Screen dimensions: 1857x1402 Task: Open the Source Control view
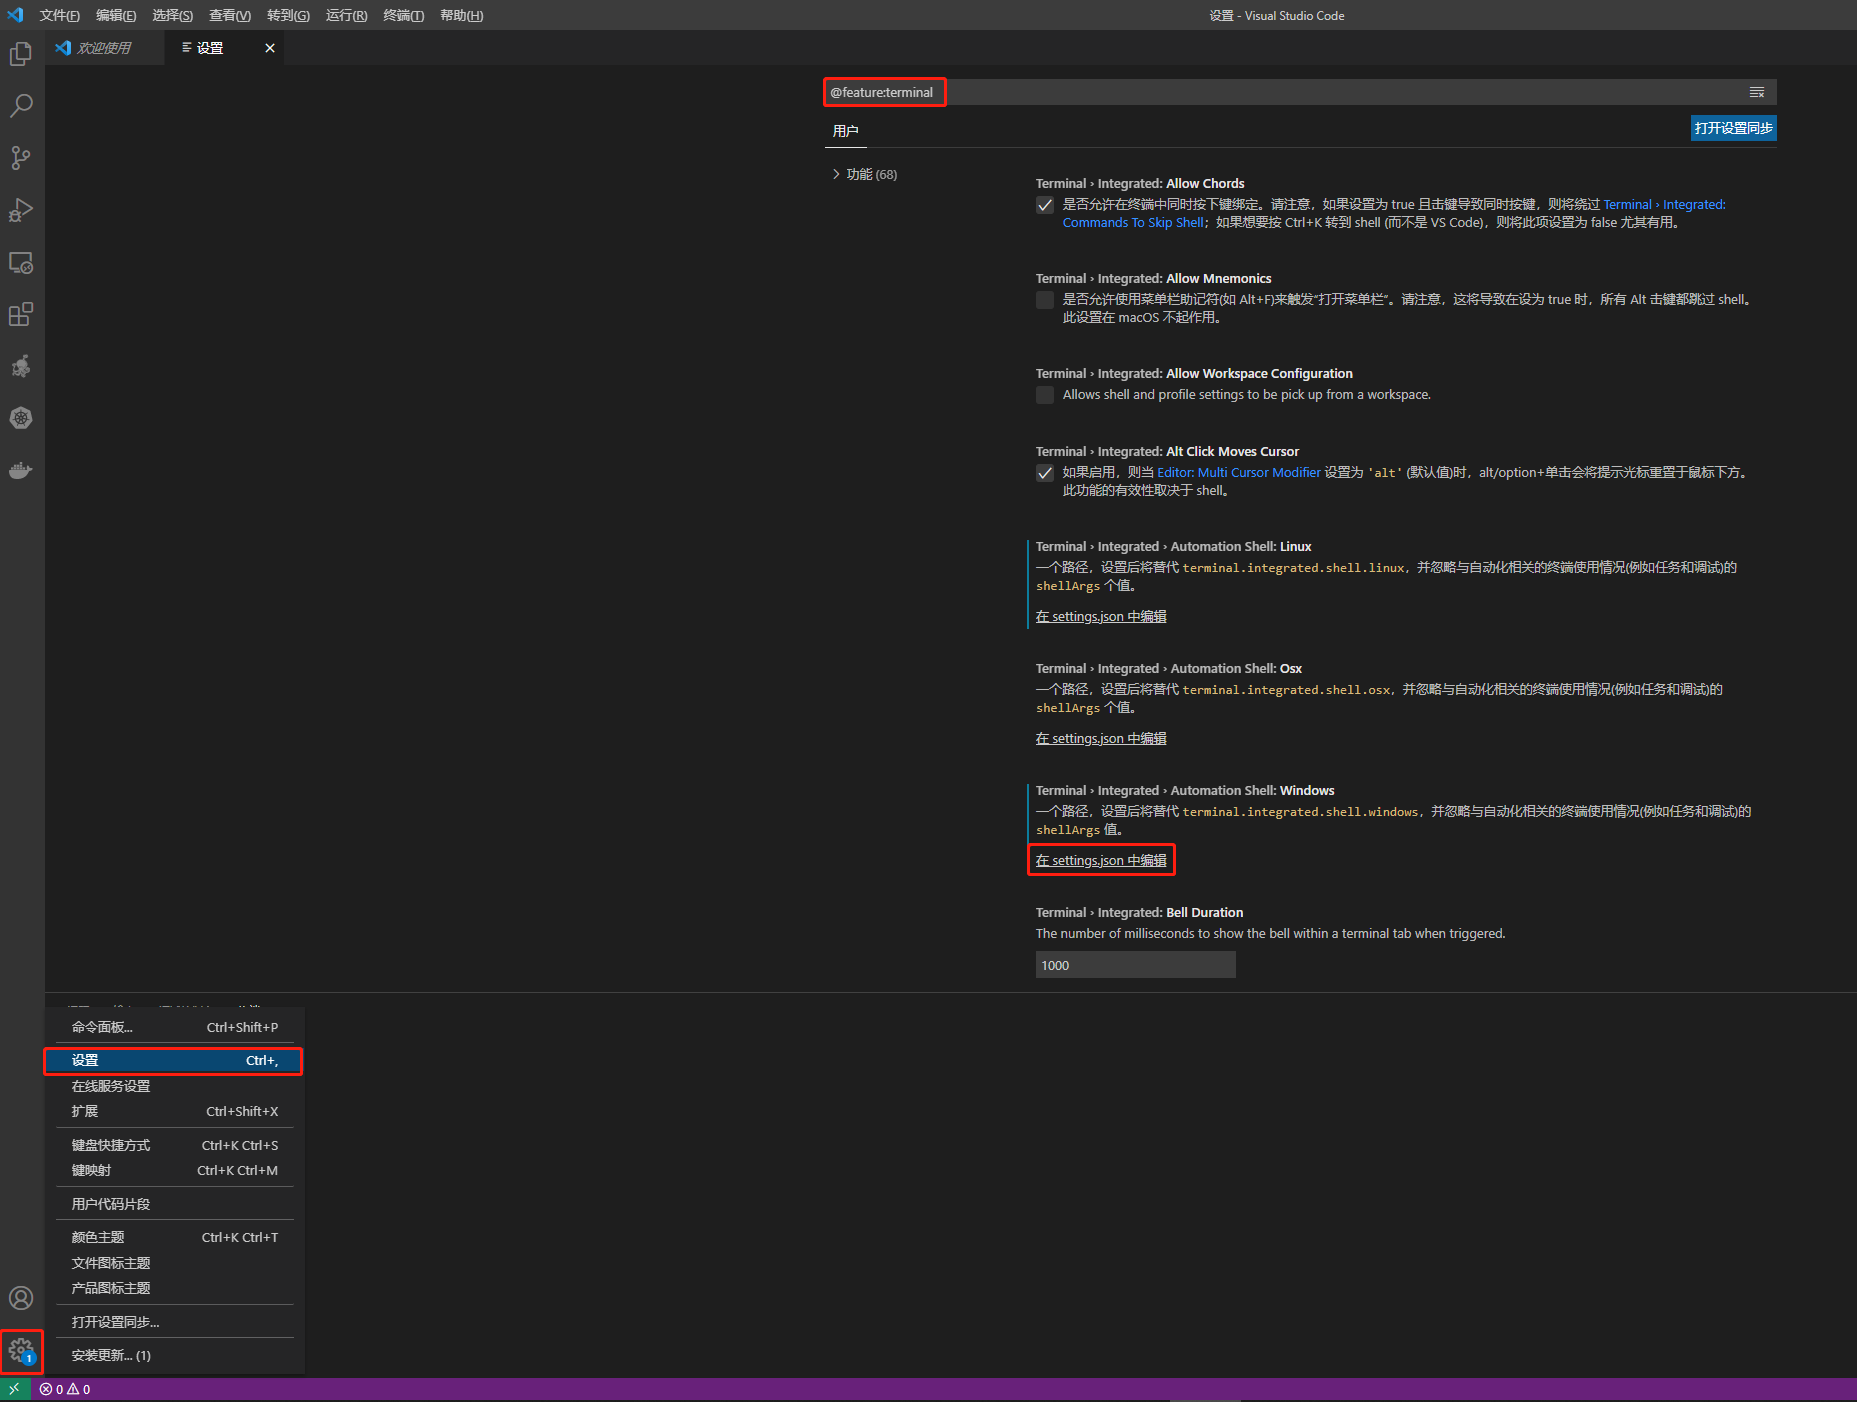click(21, 158)
